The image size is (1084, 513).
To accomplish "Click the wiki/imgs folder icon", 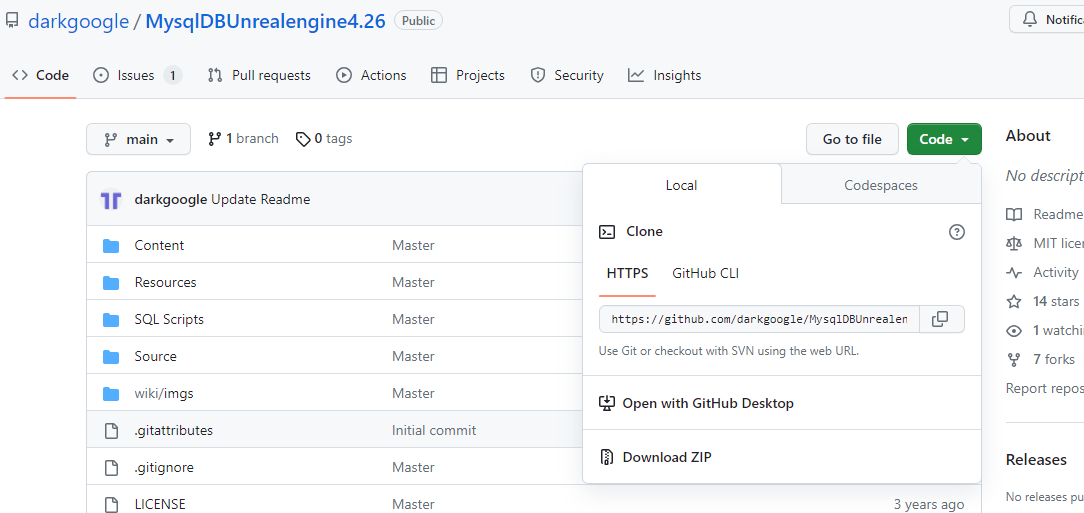I will 111,393.
